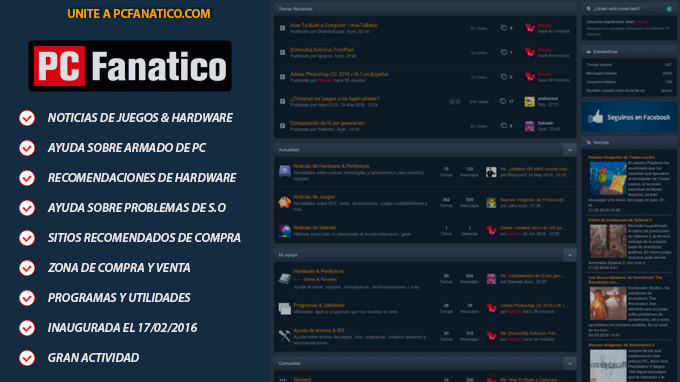Click topic status icon for '¿Compran los juegos...'

282,101
